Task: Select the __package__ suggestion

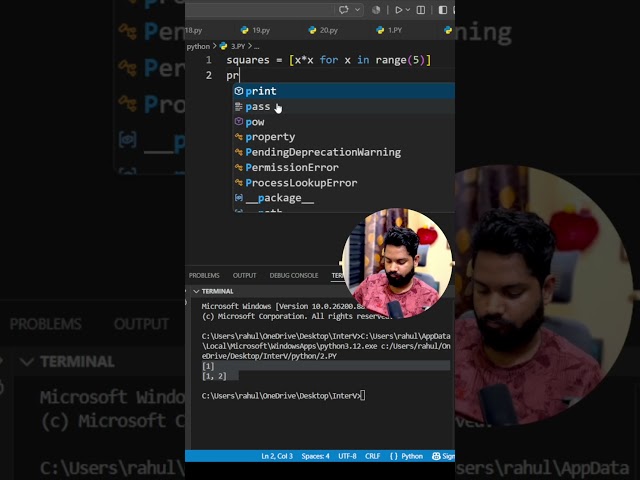Action: pyautogui.click(x=344, y=198)
